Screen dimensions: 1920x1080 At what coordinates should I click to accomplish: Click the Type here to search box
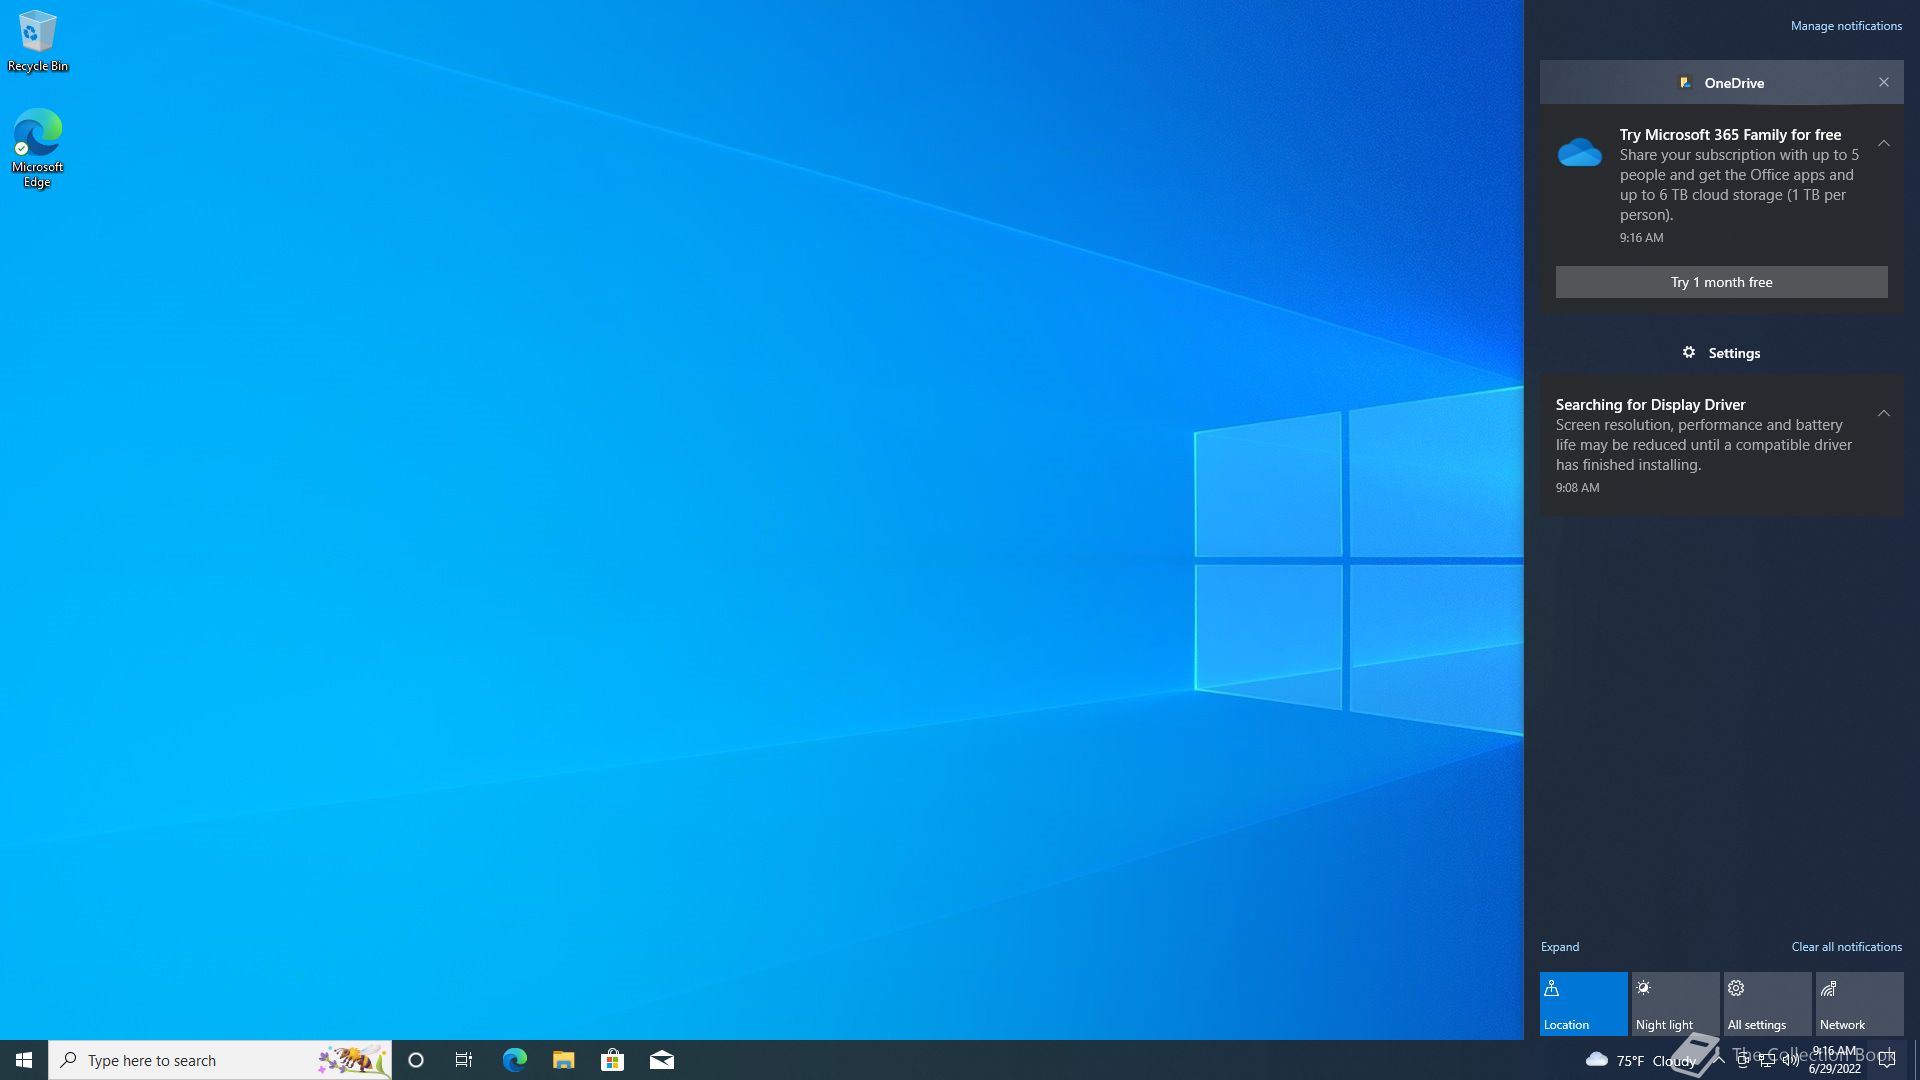200,1060
